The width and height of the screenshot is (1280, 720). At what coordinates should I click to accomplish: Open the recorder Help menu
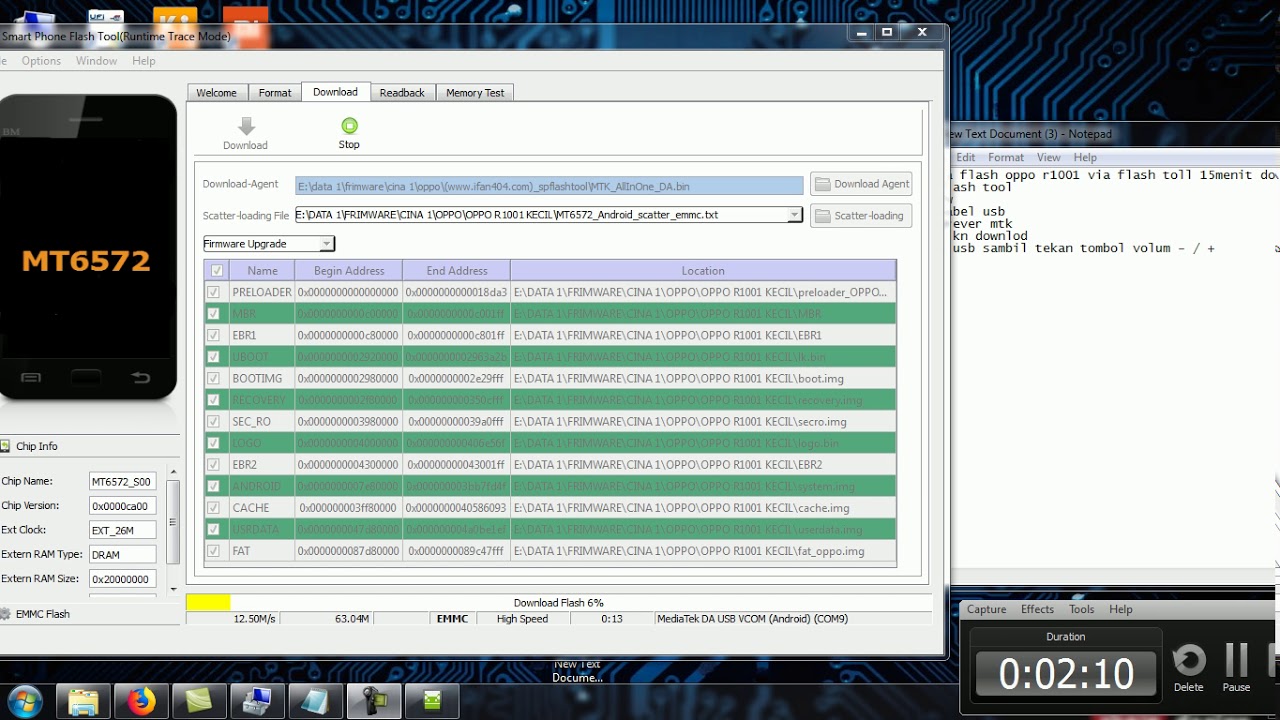point(1120,609)
